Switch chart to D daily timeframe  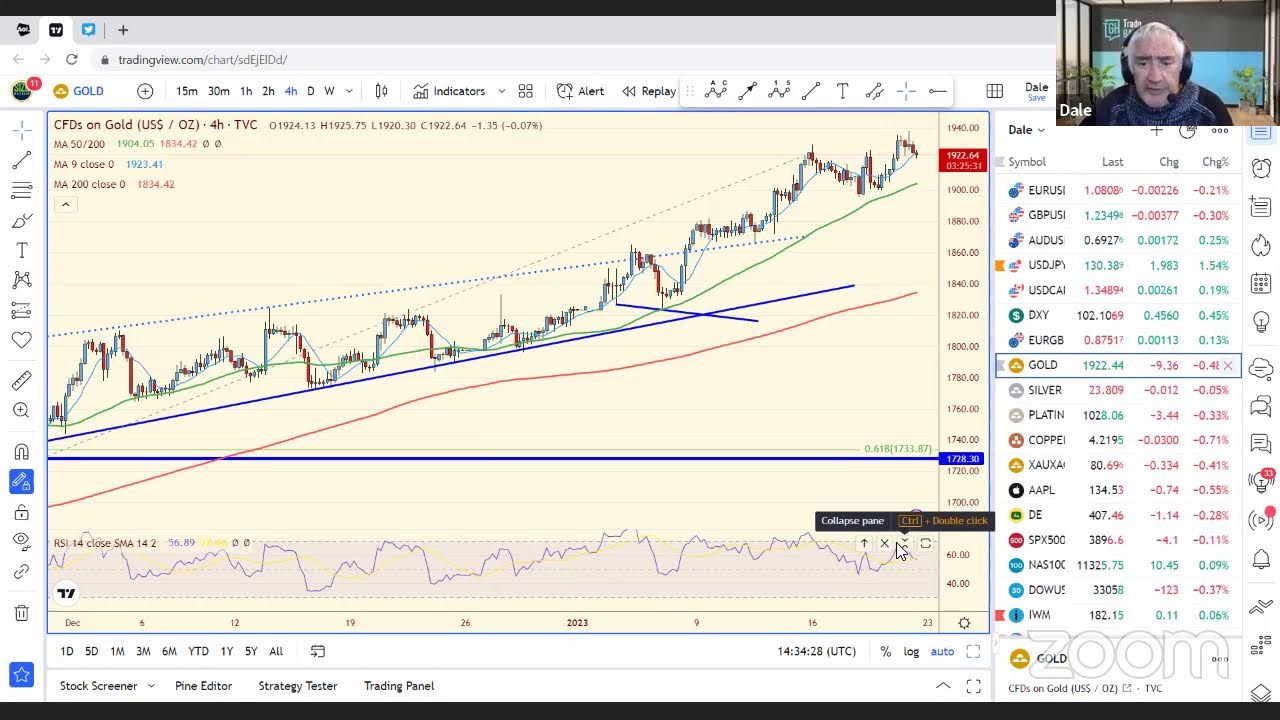click(311, 91)
